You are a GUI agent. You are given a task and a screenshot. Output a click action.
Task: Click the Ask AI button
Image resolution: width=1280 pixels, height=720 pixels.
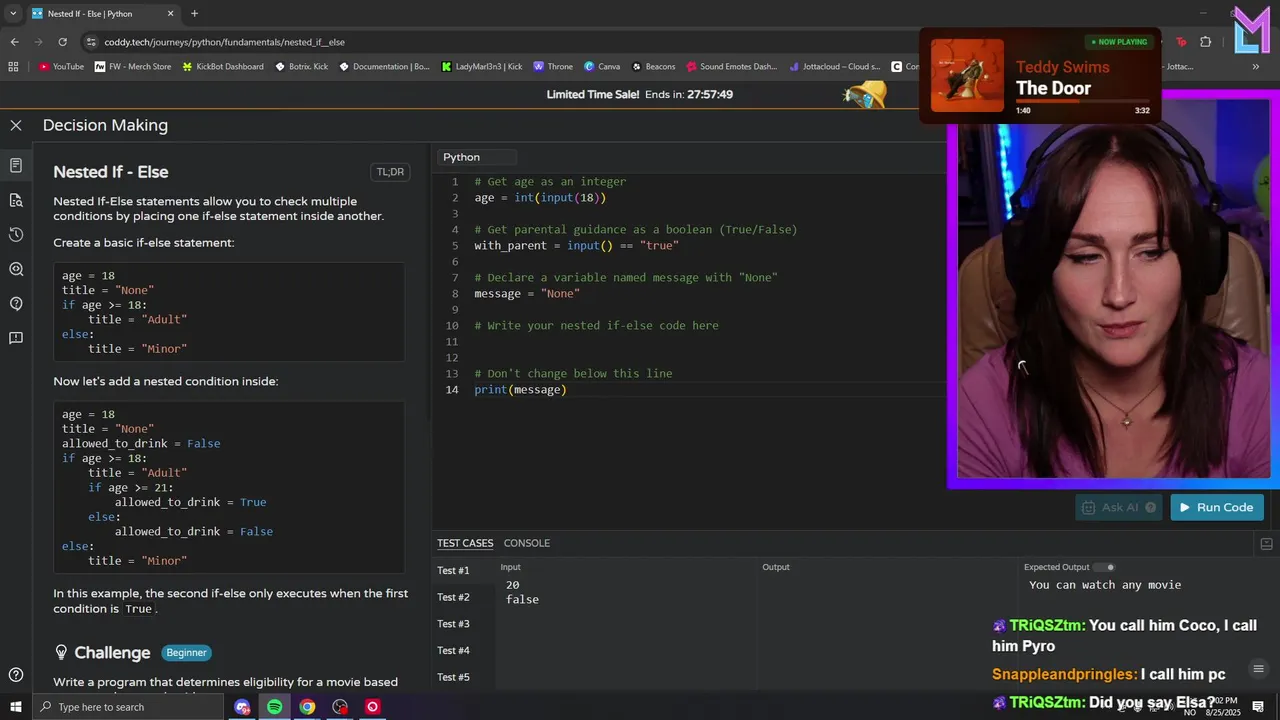tap(1119, 507)
